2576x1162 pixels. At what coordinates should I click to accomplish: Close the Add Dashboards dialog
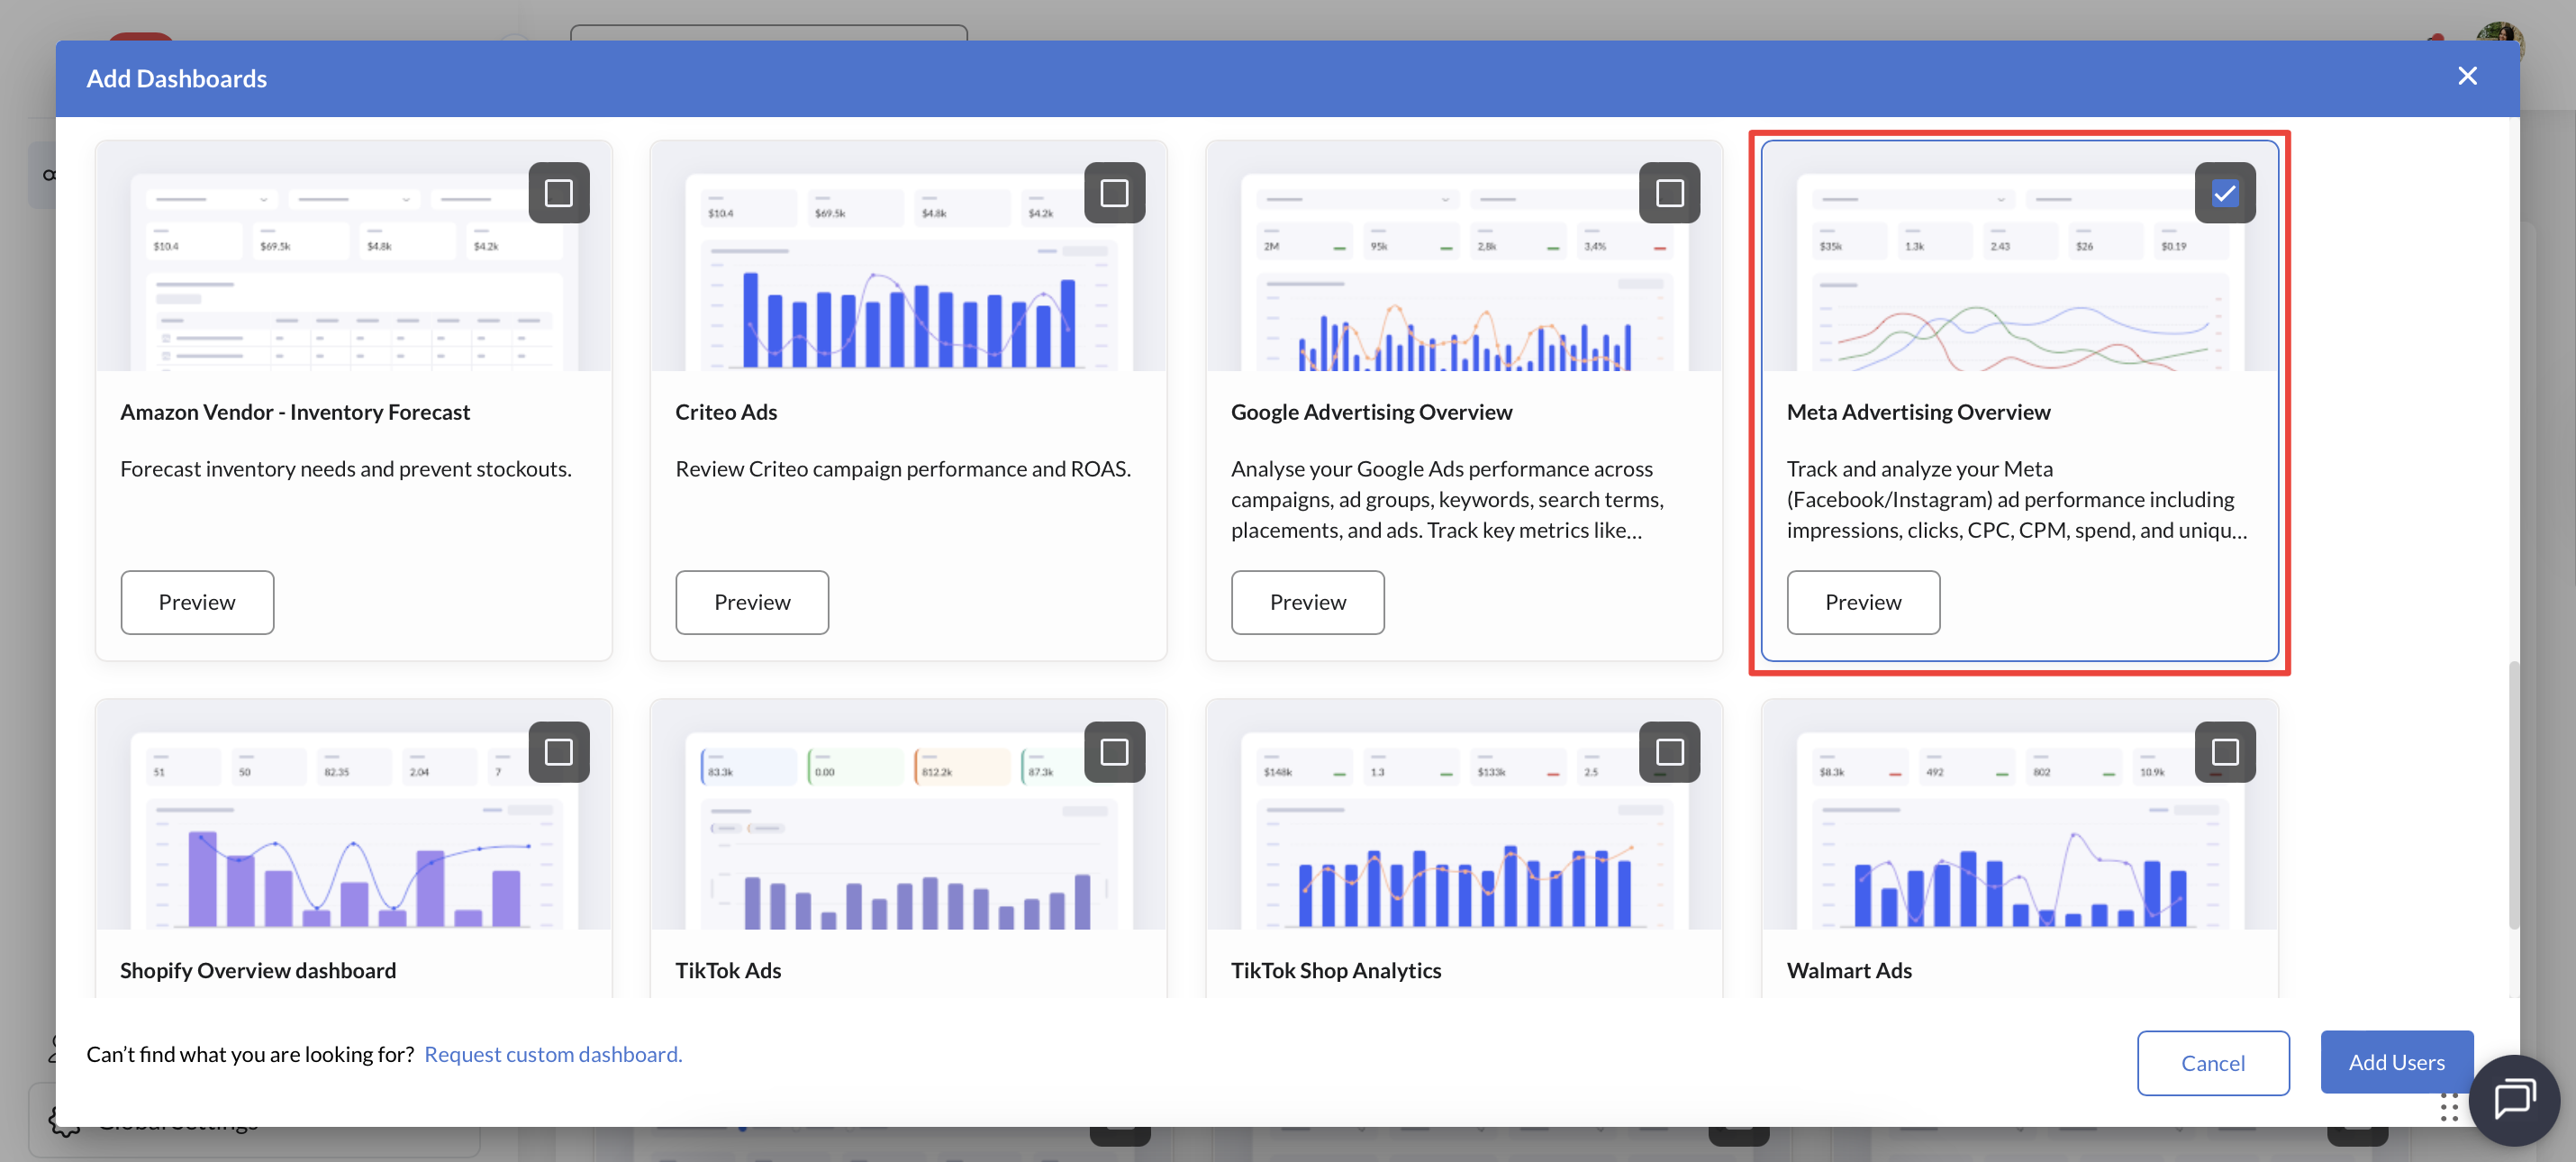2467,76
